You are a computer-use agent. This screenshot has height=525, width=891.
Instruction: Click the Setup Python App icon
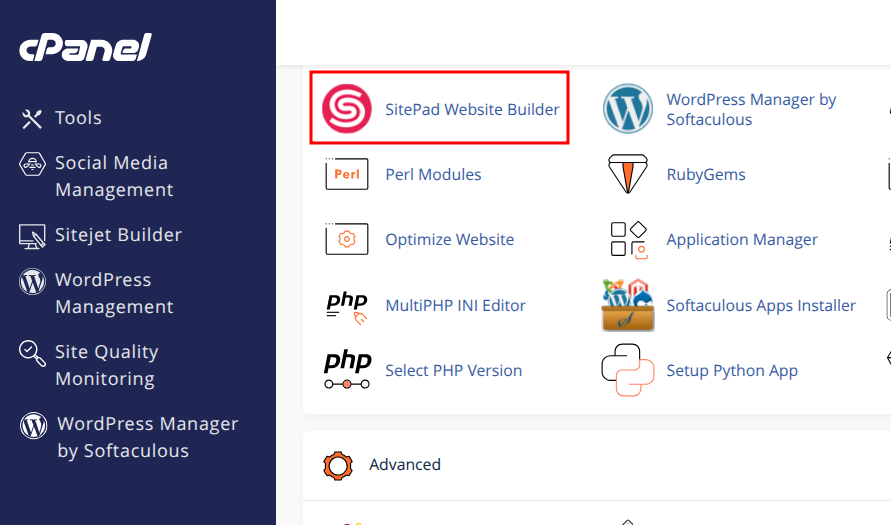pos(628,370)
